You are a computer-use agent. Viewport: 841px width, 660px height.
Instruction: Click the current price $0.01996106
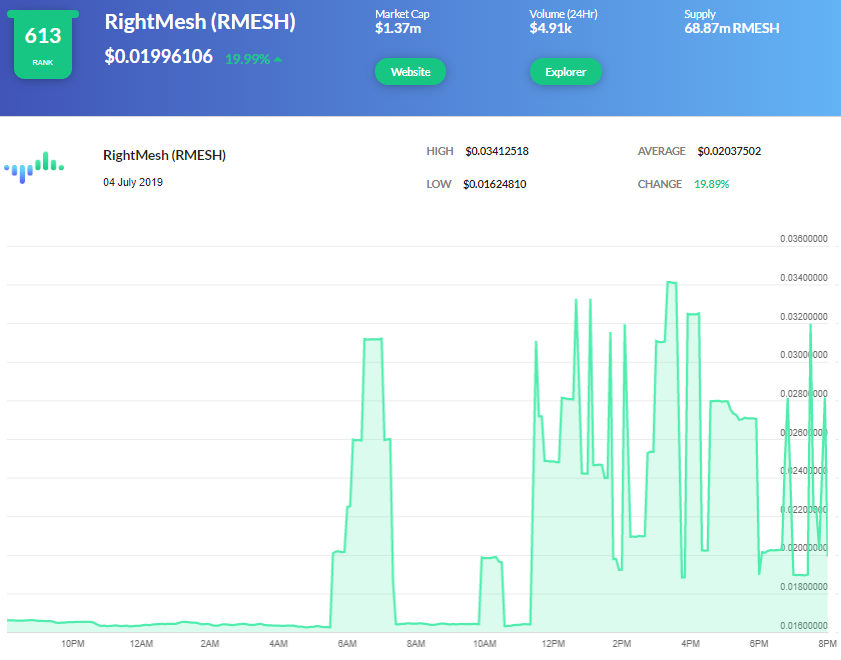point(159,56)
